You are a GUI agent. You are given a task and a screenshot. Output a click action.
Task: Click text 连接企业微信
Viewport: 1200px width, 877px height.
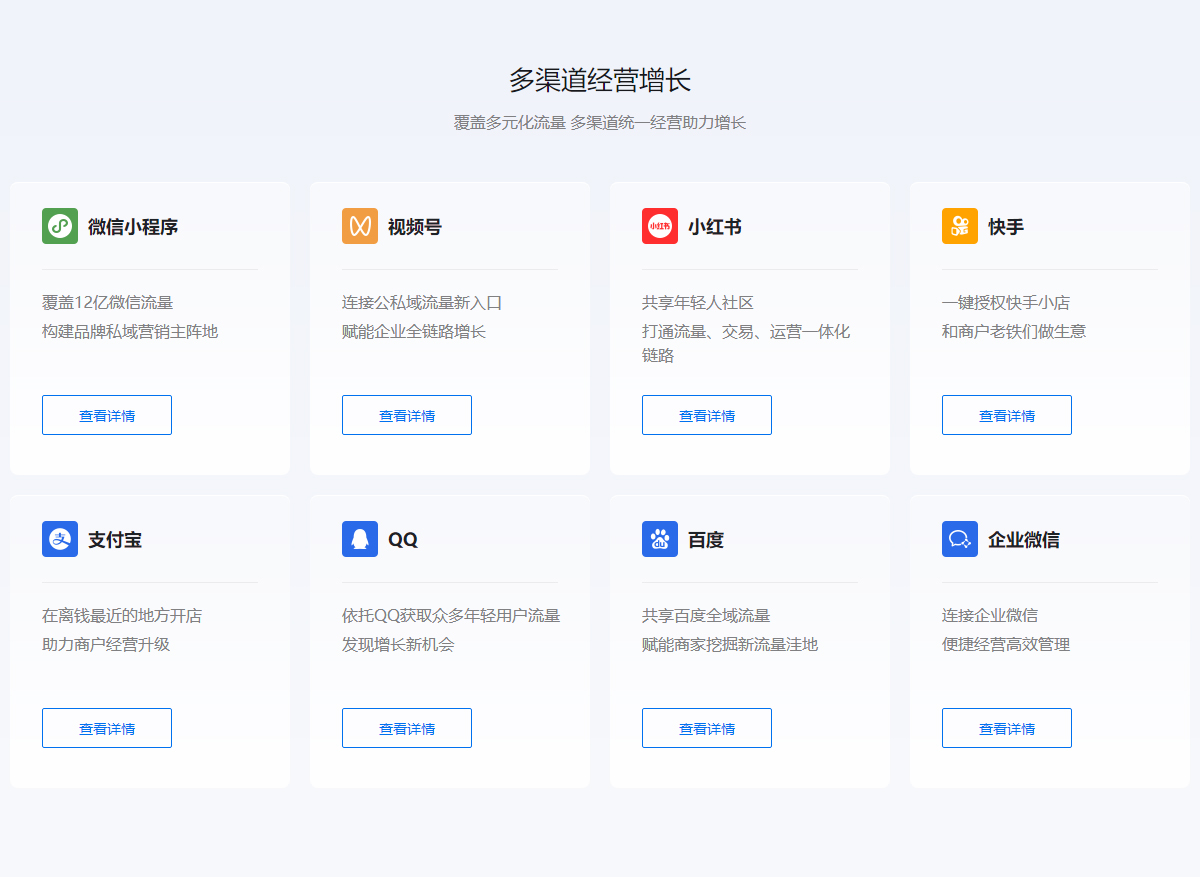tap(990, 616)
